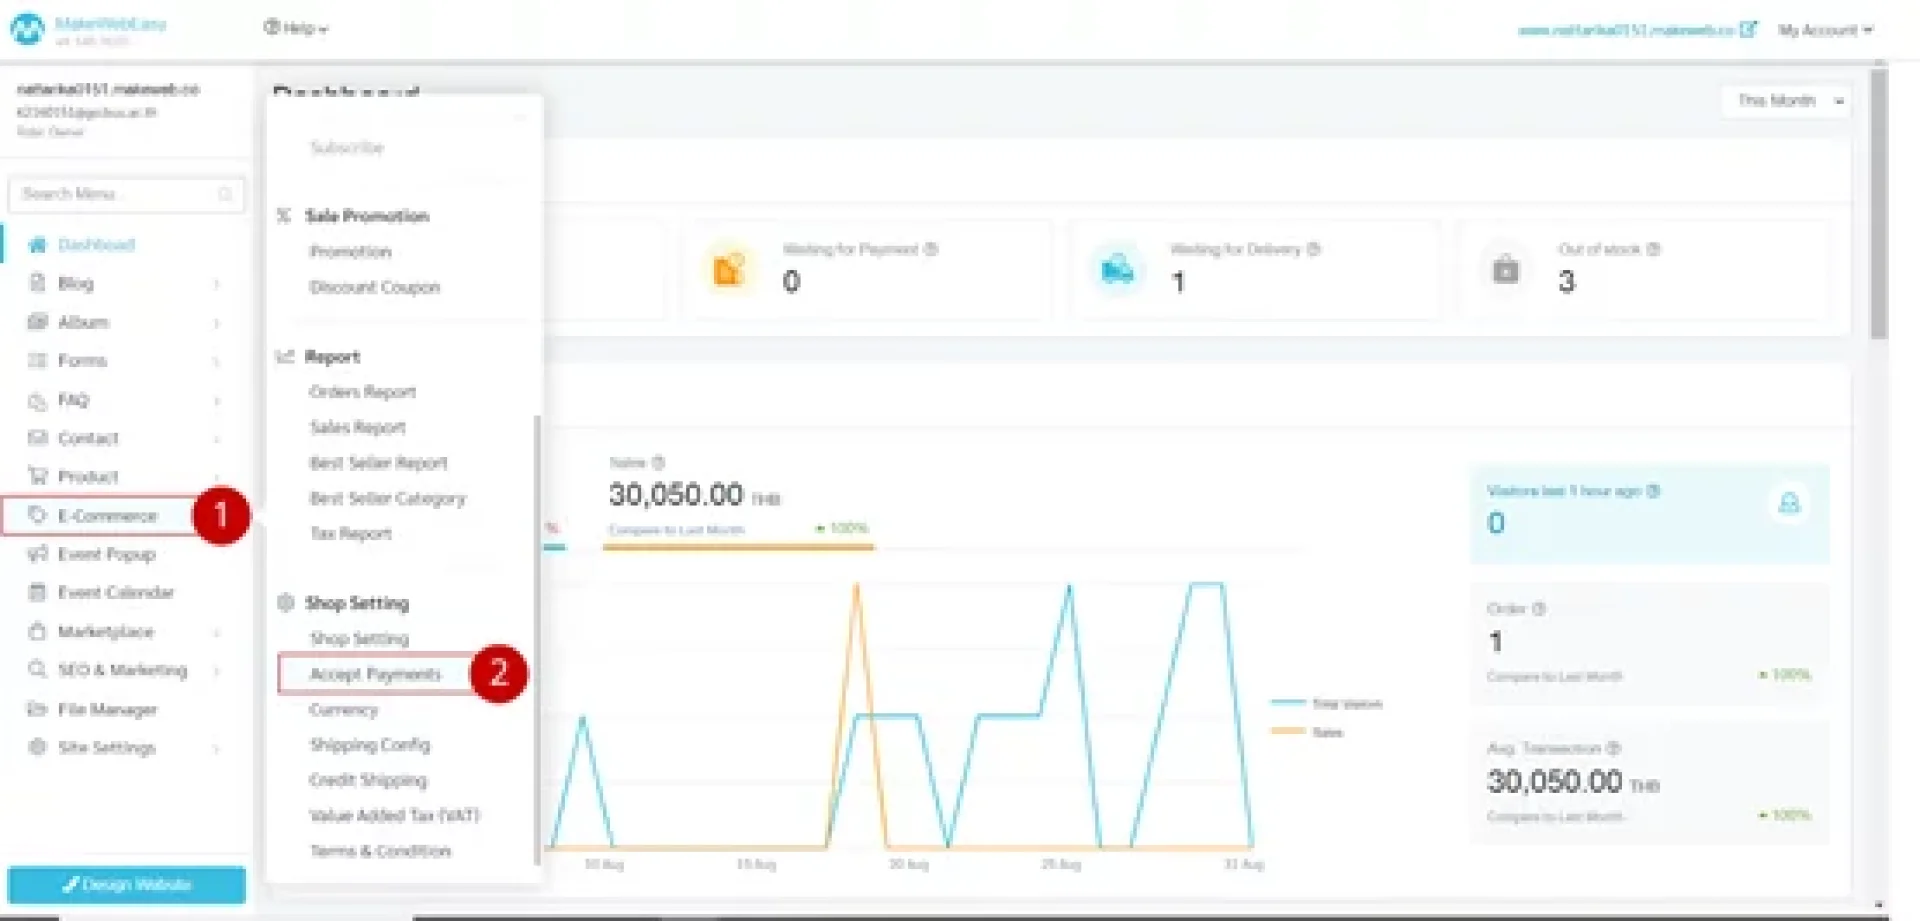The height and width of the screenshot is (921, 1920).
Task: Click the Out of stock bag icon
Action: tap(1505, 270)
